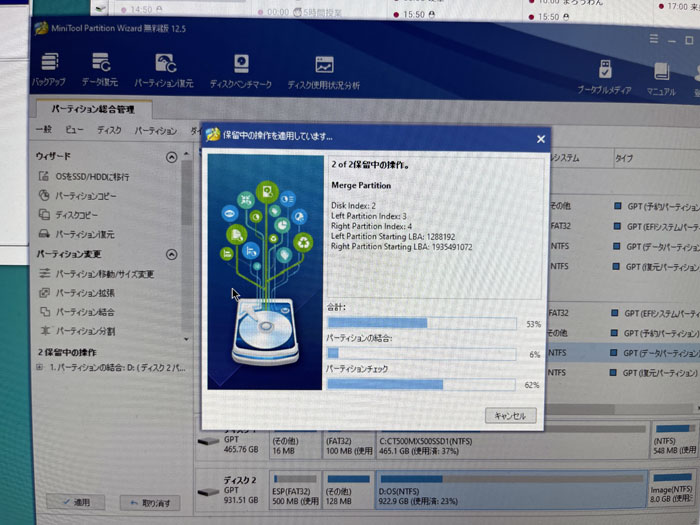
Task: Open the 一般 menu
Action: (x=44, y=129)
